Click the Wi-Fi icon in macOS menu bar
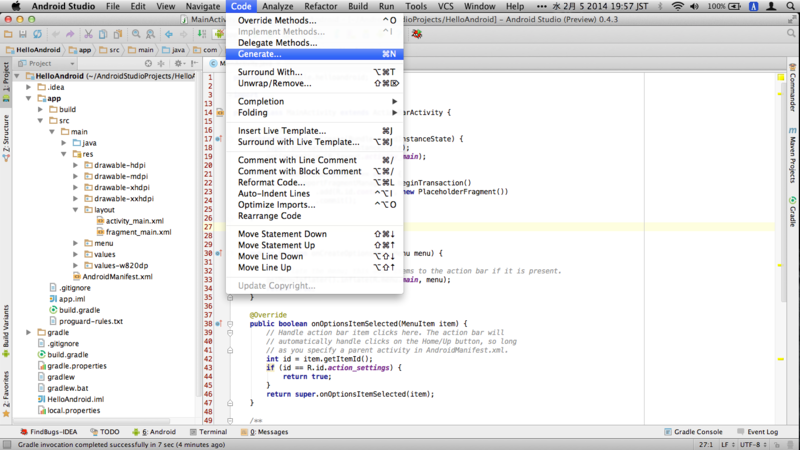This screenshot has width=800, height=450. click(x=678, y=6)
